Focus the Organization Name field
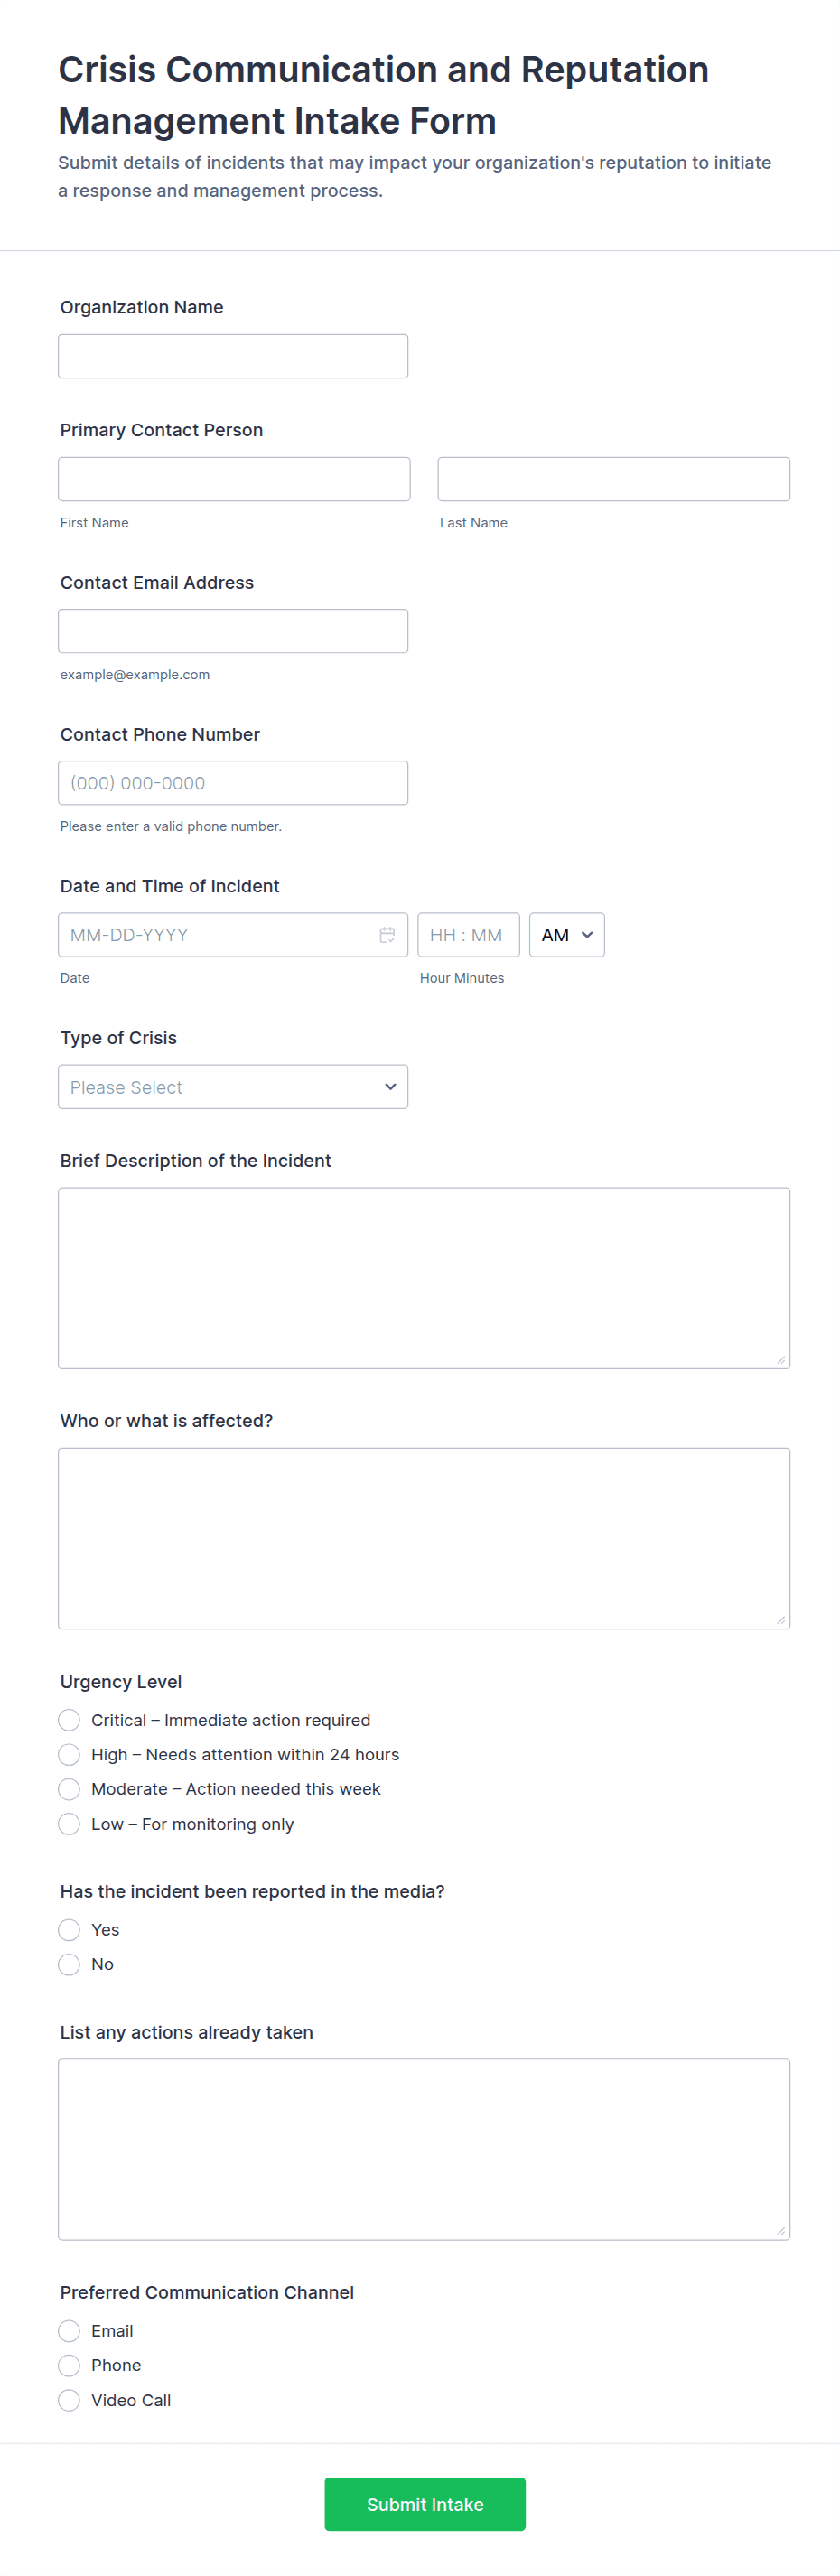 [233, 357]
